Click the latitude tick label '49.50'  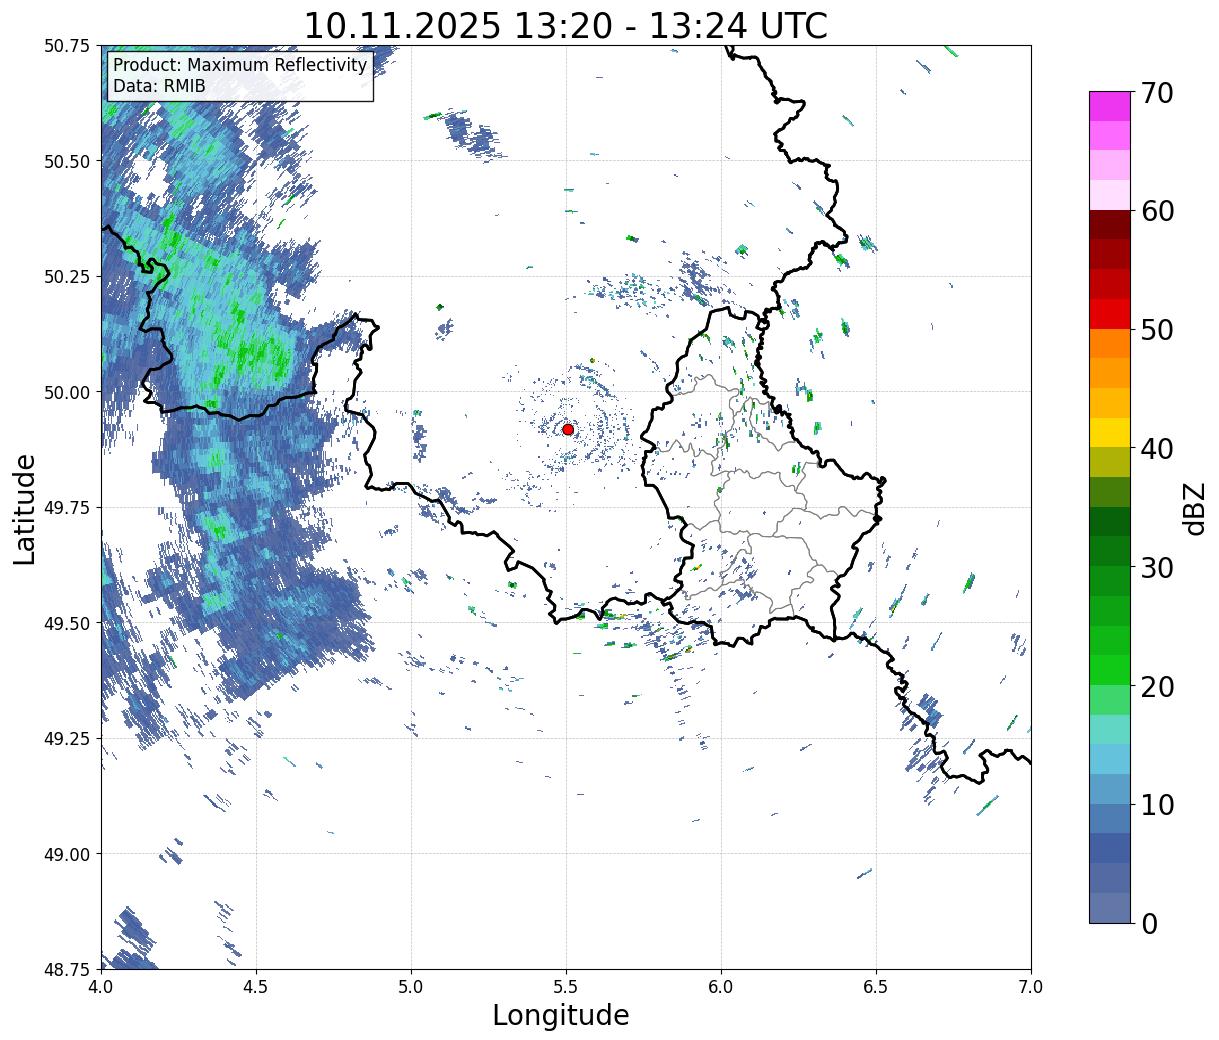[x=67, y=623]
